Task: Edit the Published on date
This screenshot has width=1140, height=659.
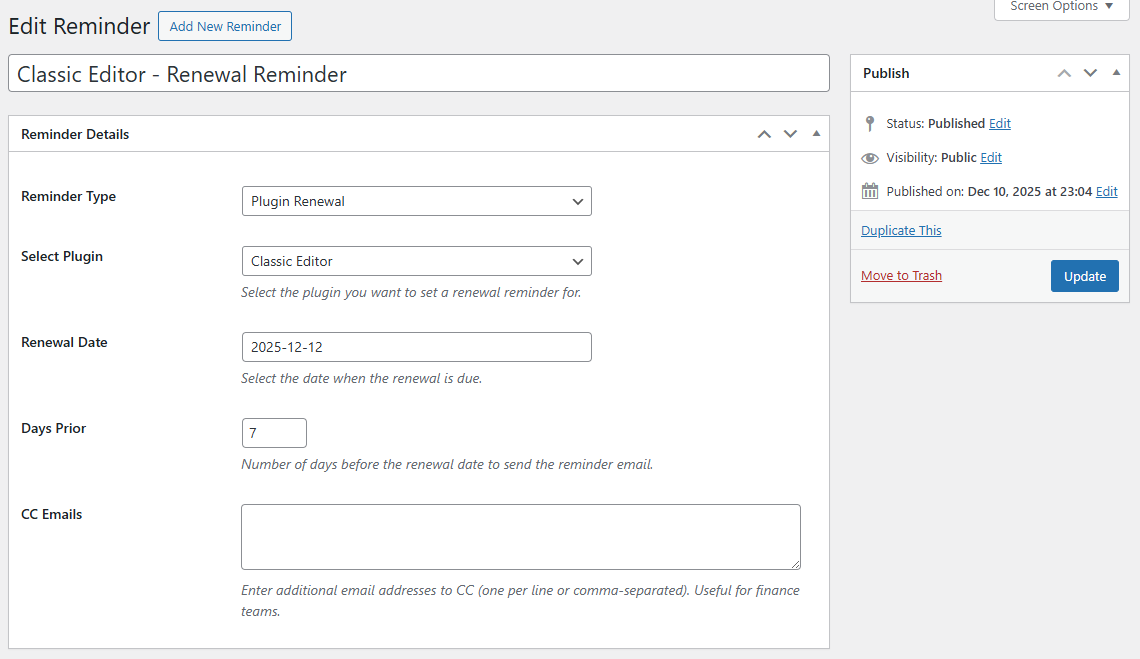Action: 1107,191
